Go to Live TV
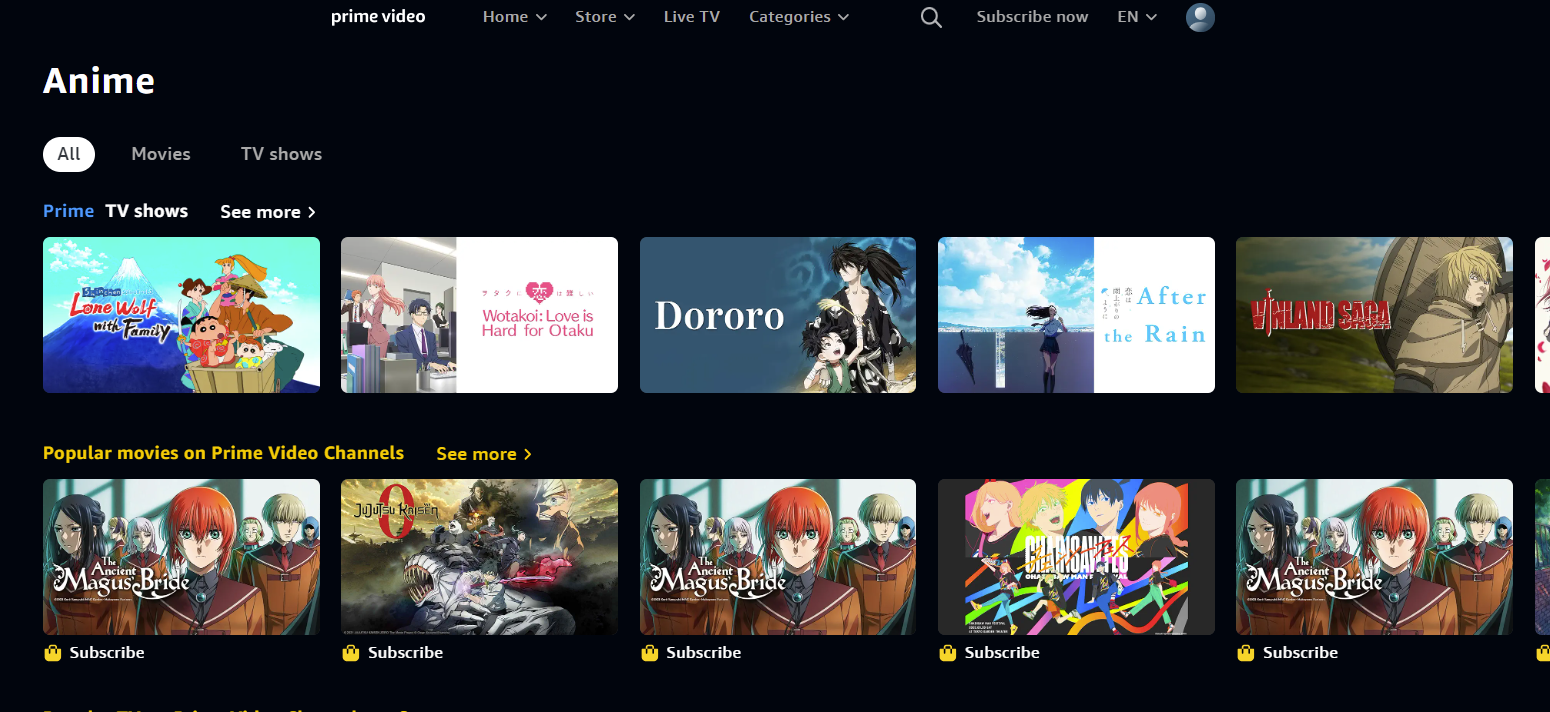Viewport: 1550px width, 712px height. click(692, 17)
